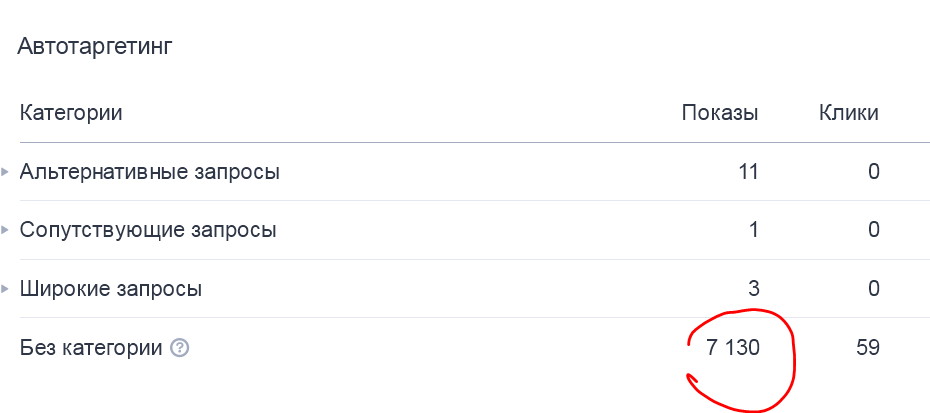Screen dimensions: 930x413
Task: Select the Альтернативные запросы row label
Action: (150, 172)
